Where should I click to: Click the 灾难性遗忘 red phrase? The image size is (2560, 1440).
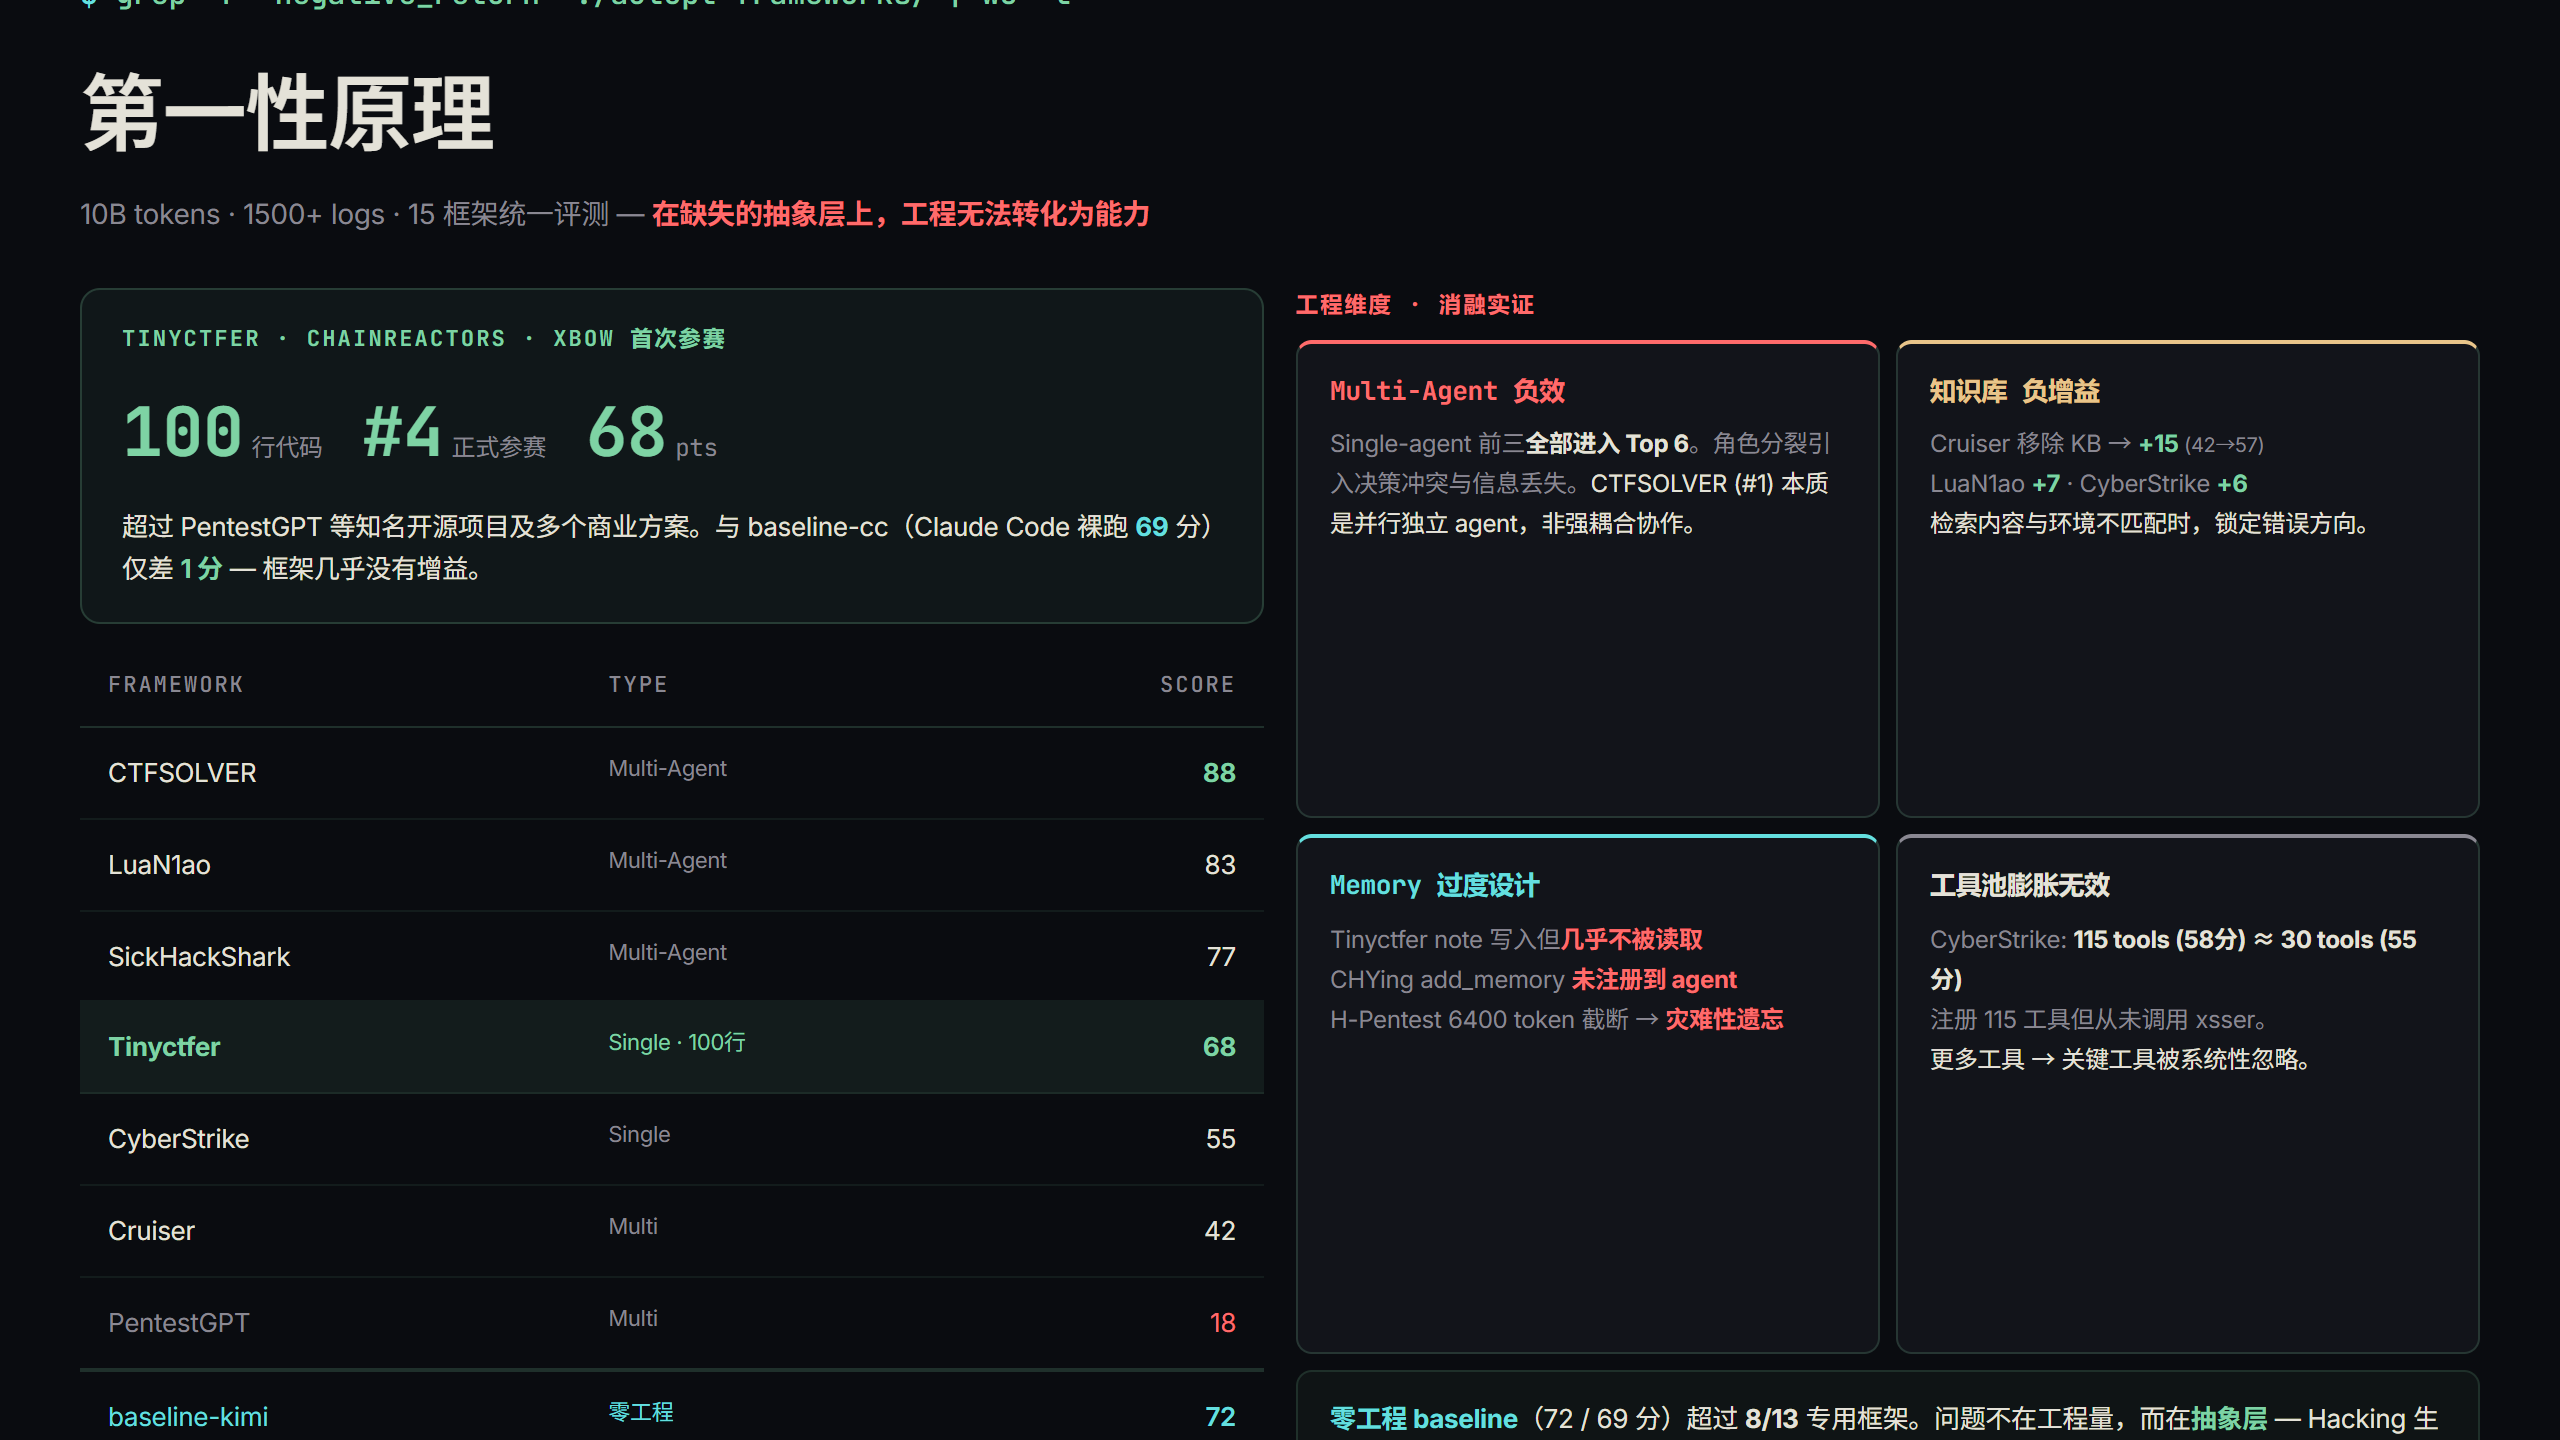click(x=1724, y=1020)
